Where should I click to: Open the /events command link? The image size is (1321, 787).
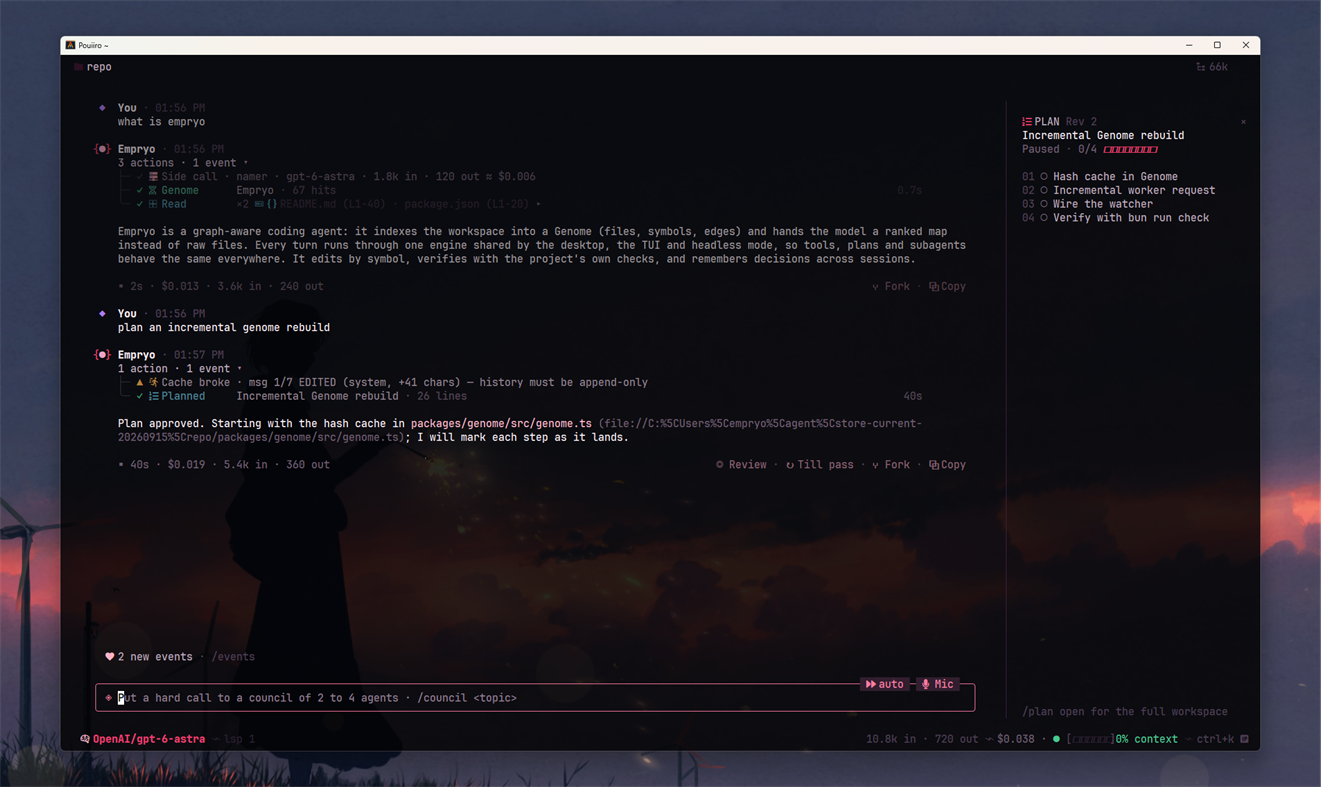pos(233,657)
